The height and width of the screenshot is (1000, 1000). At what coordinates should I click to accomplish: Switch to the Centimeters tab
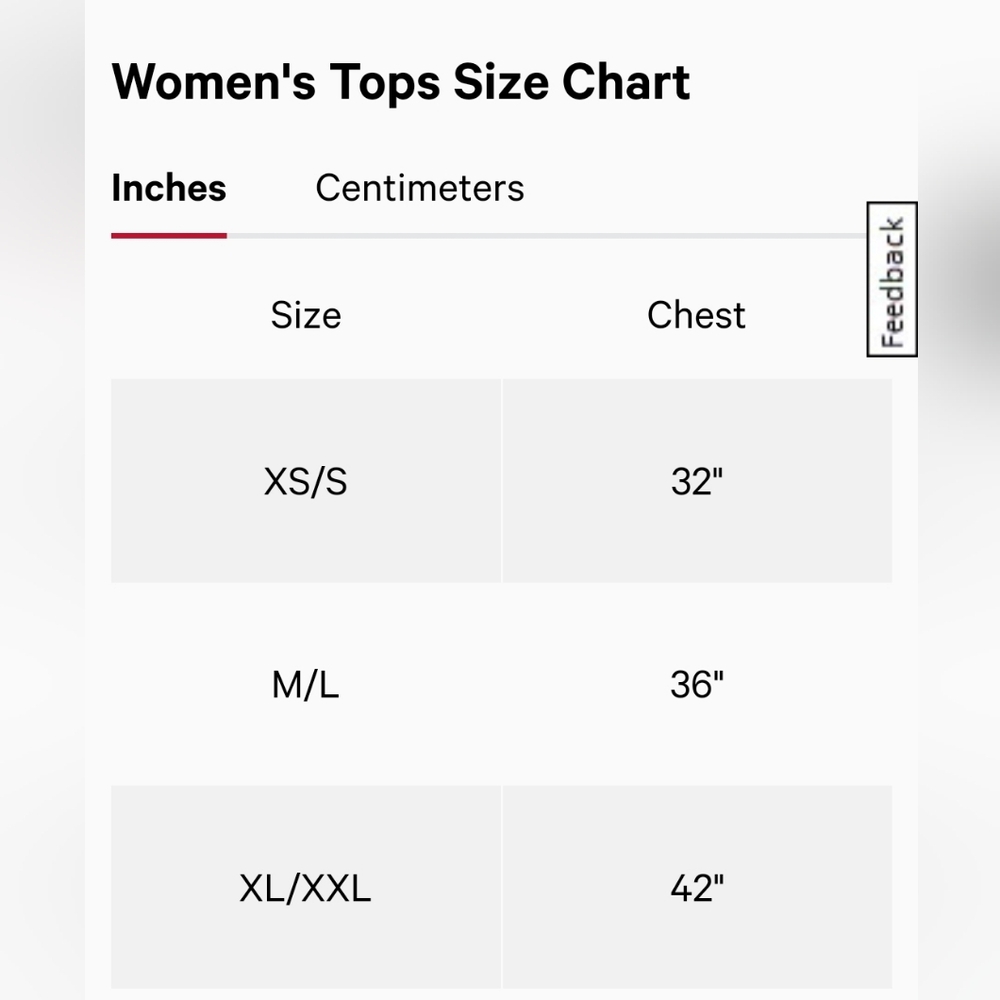click(x=420, y=188)
